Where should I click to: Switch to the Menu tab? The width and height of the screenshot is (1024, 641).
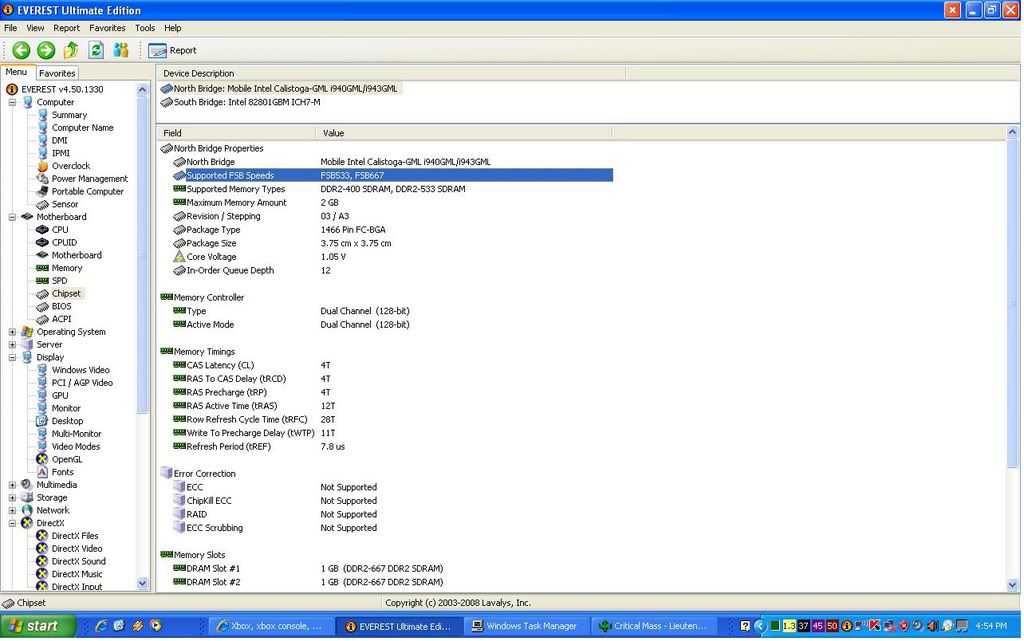pyautogui.click(x=17, y=72)
